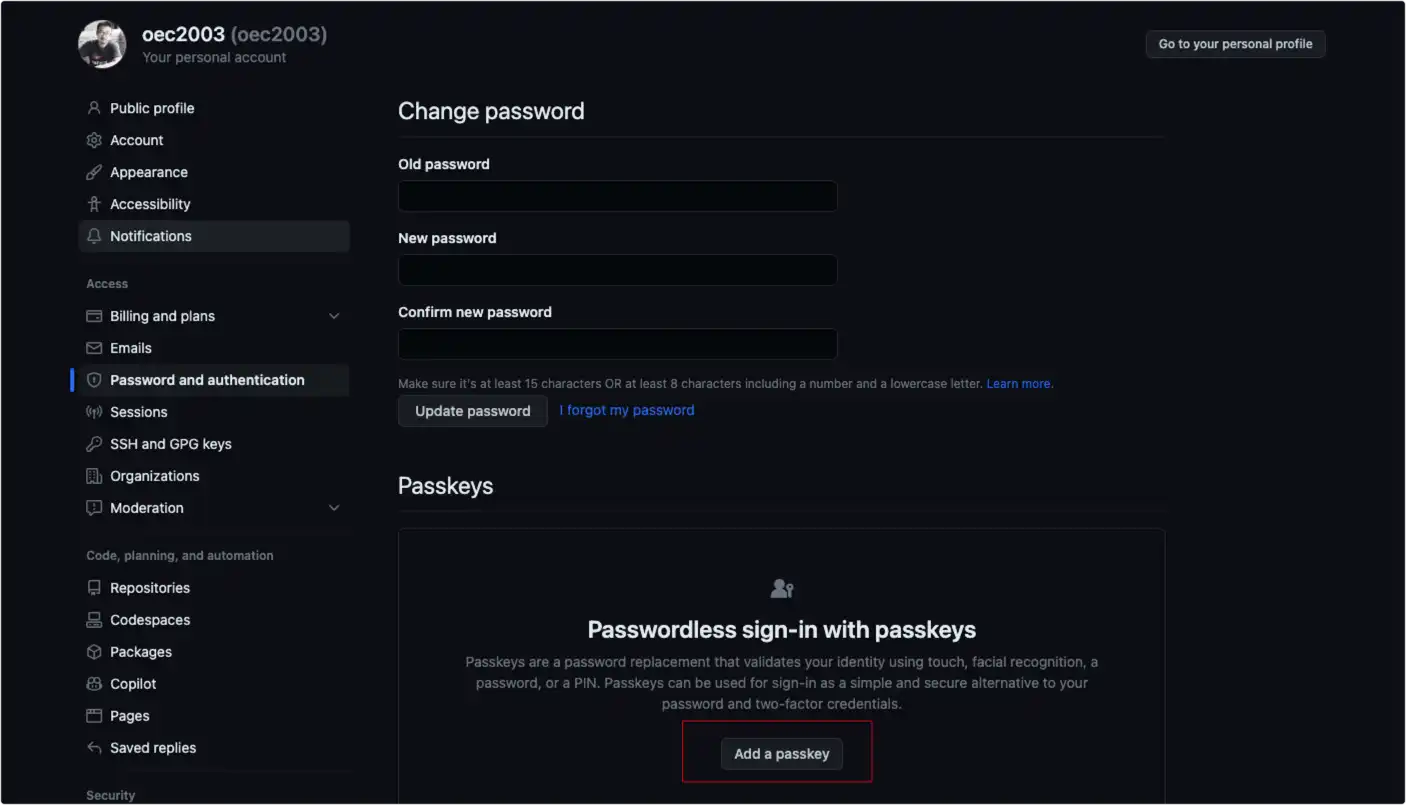
Task: Open the Learn more link
Action: tap(1019, 384)
